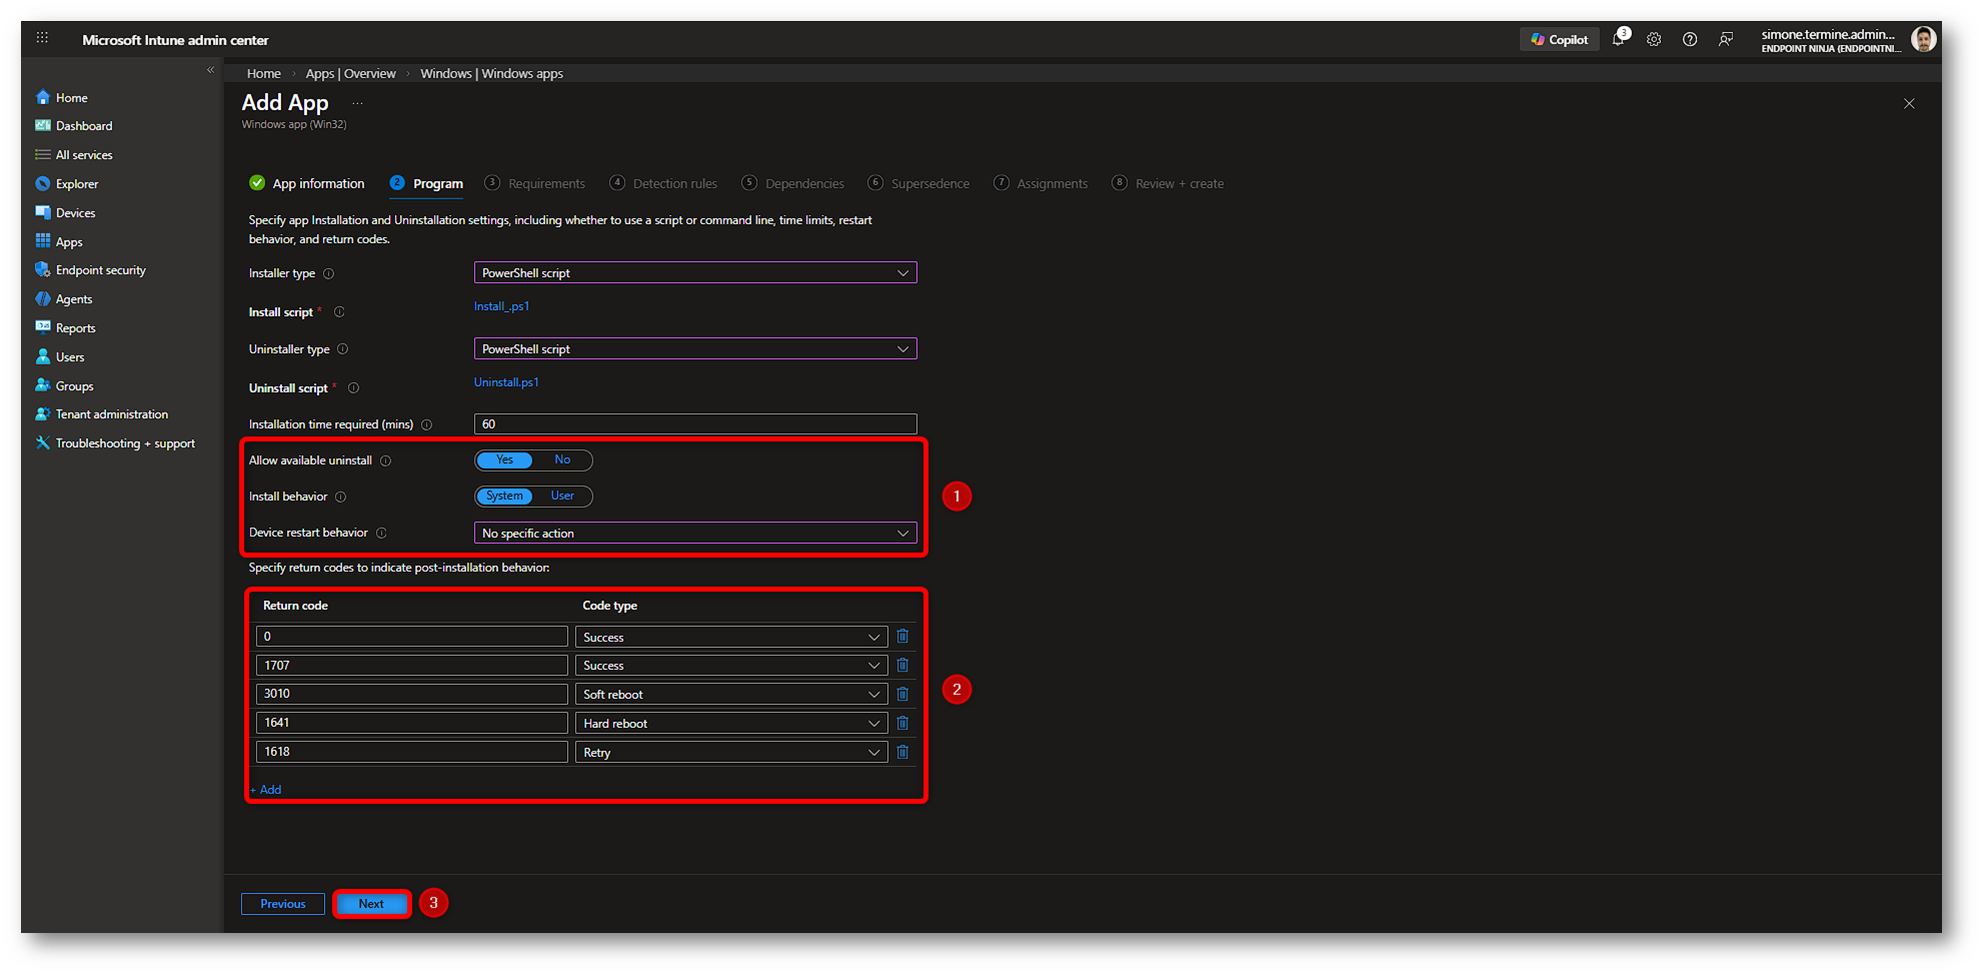Click the Installation time required field
Image resolution: width=1984 pixels, height=975 pixels.
point(694,424)
